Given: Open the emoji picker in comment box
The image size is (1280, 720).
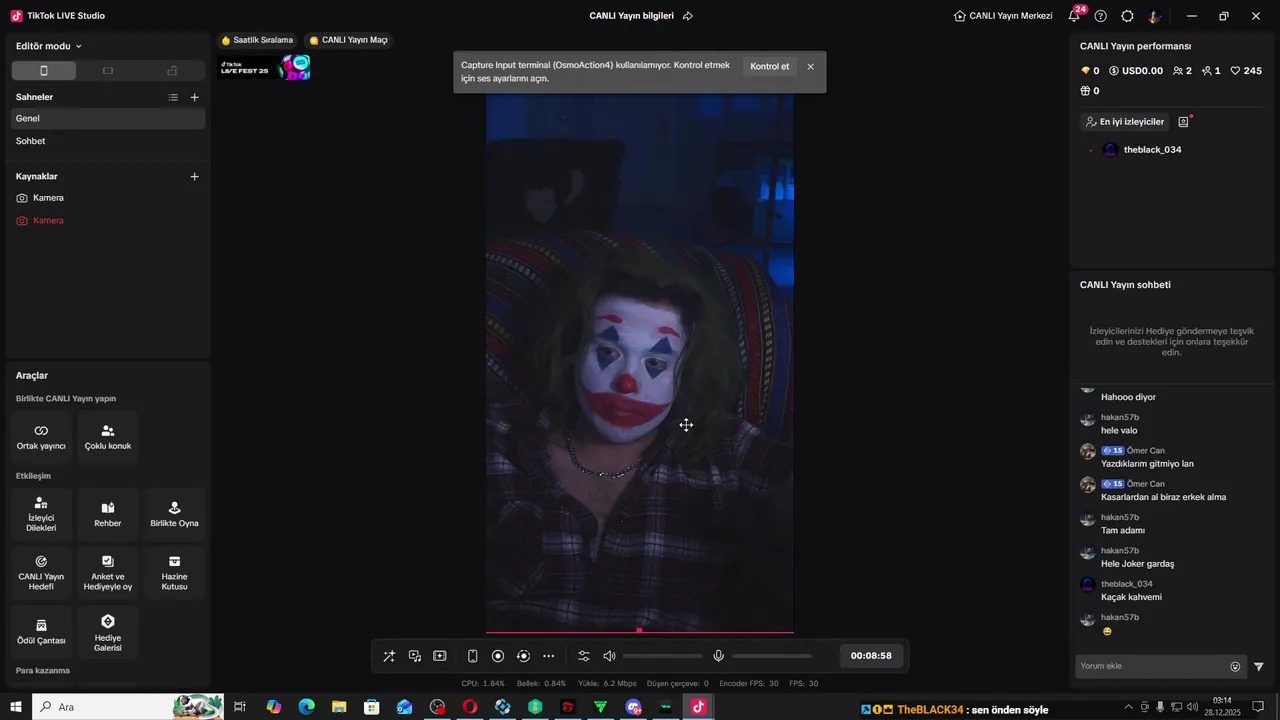Looking at the screenshot, I should point(1235,667).
